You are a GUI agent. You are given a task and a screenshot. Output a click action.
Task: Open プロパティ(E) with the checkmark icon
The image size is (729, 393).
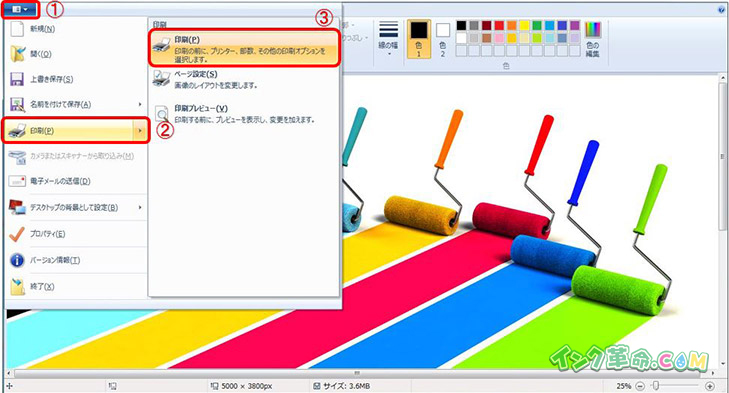point(75,234)
